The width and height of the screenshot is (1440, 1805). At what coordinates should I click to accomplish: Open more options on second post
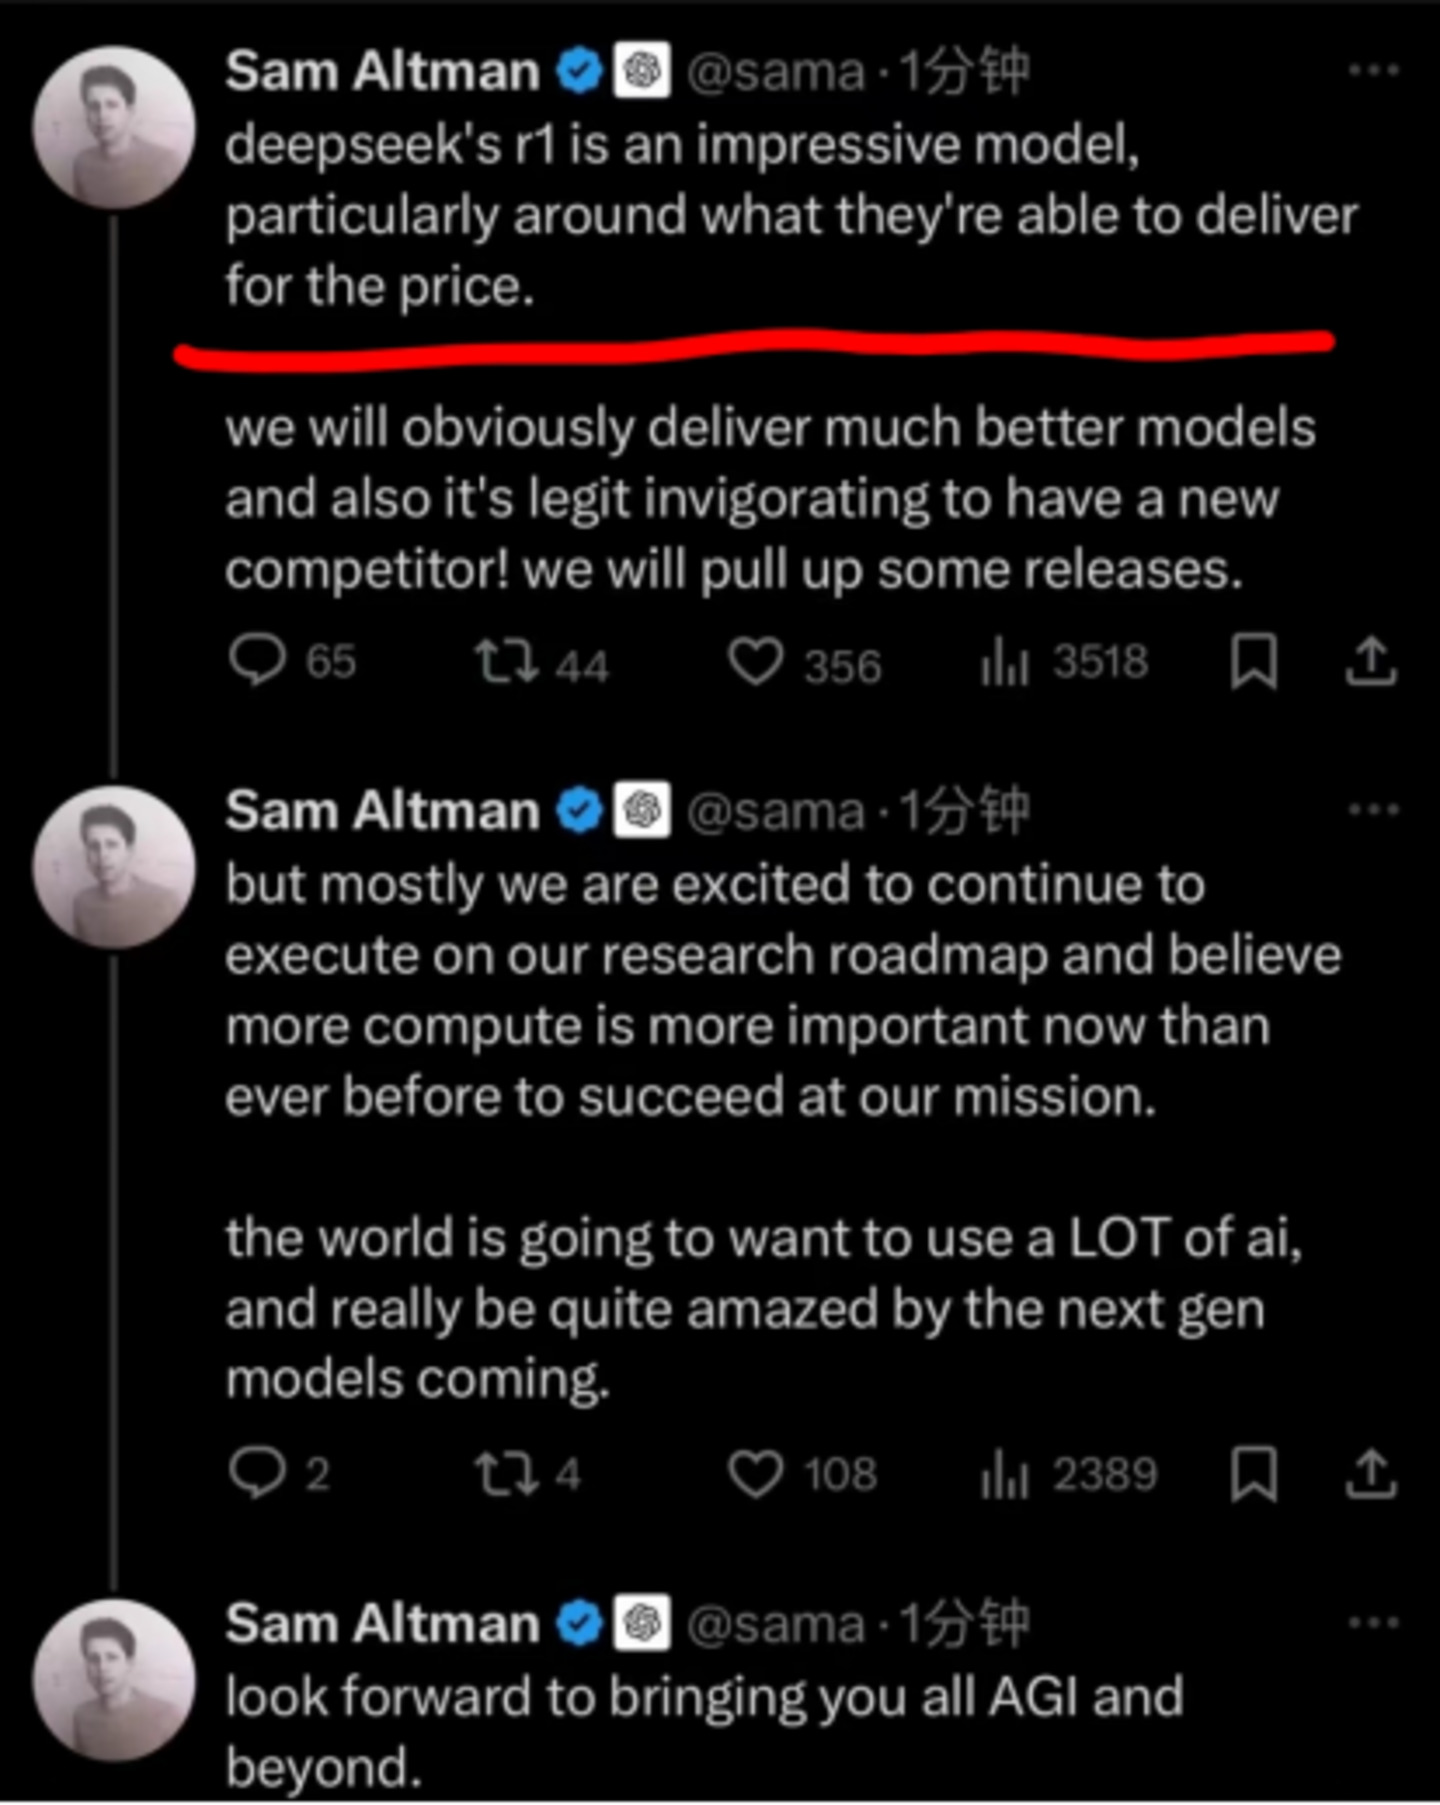(x=1373, y=809)
